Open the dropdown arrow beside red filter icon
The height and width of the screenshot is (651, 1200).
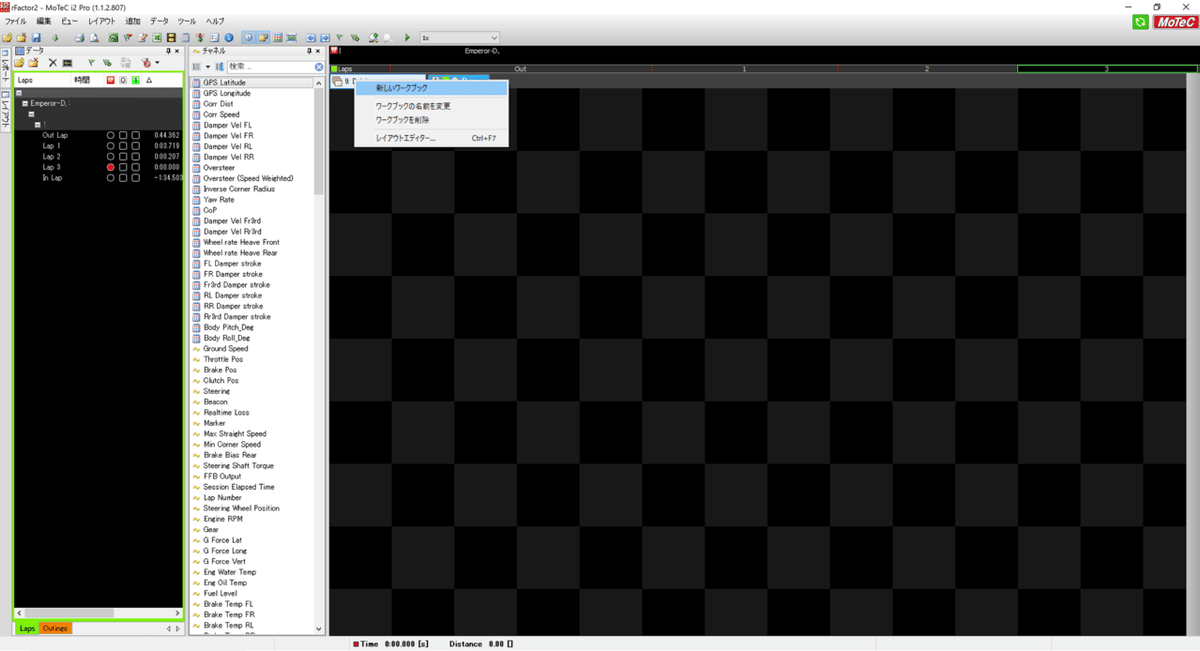point(157,62)
